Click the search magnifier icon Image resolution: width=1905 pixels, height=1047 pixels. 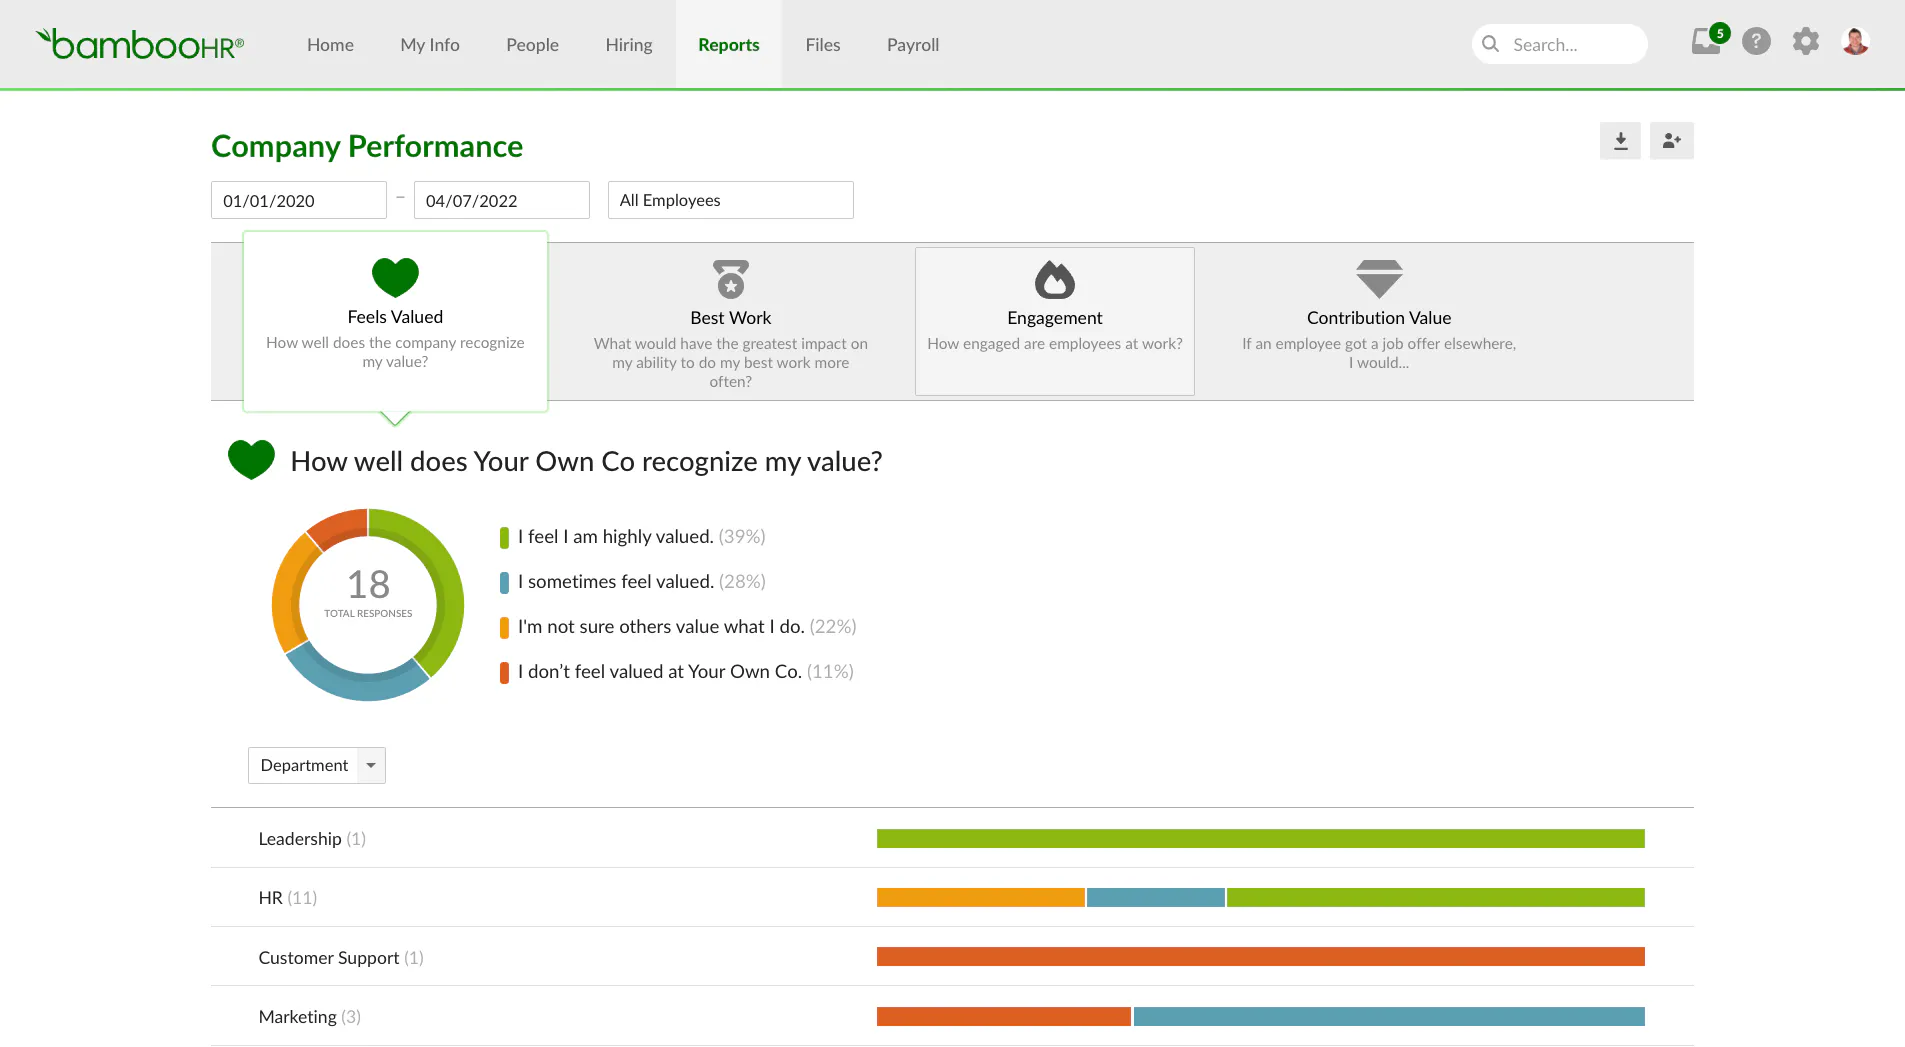coord(1490,44)
